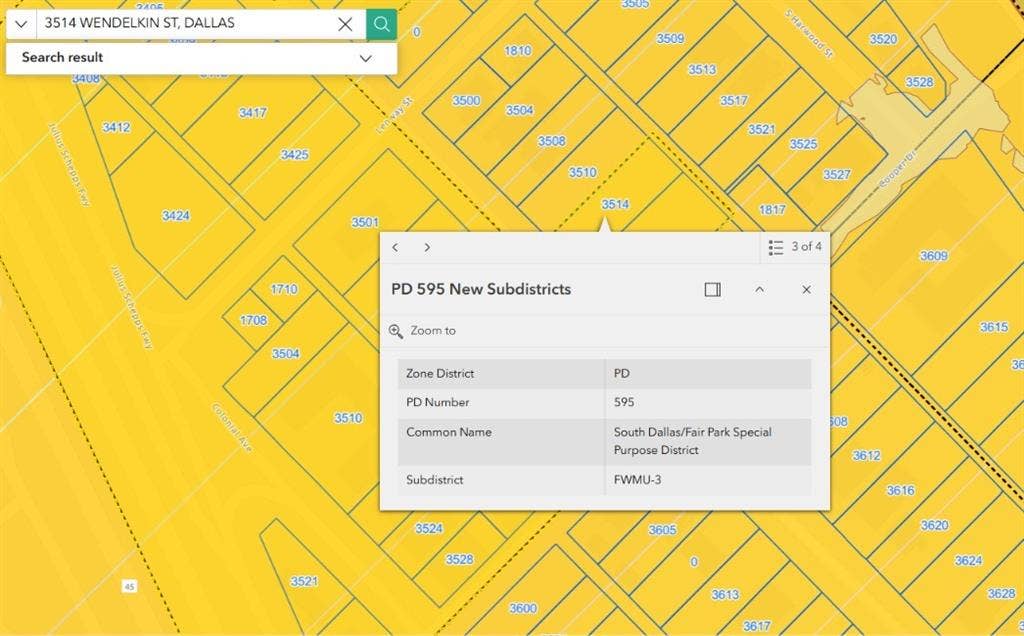This screenshot has width=1024, height=636.
Task: Click the Zoom to link
Action: coord(433,330)
